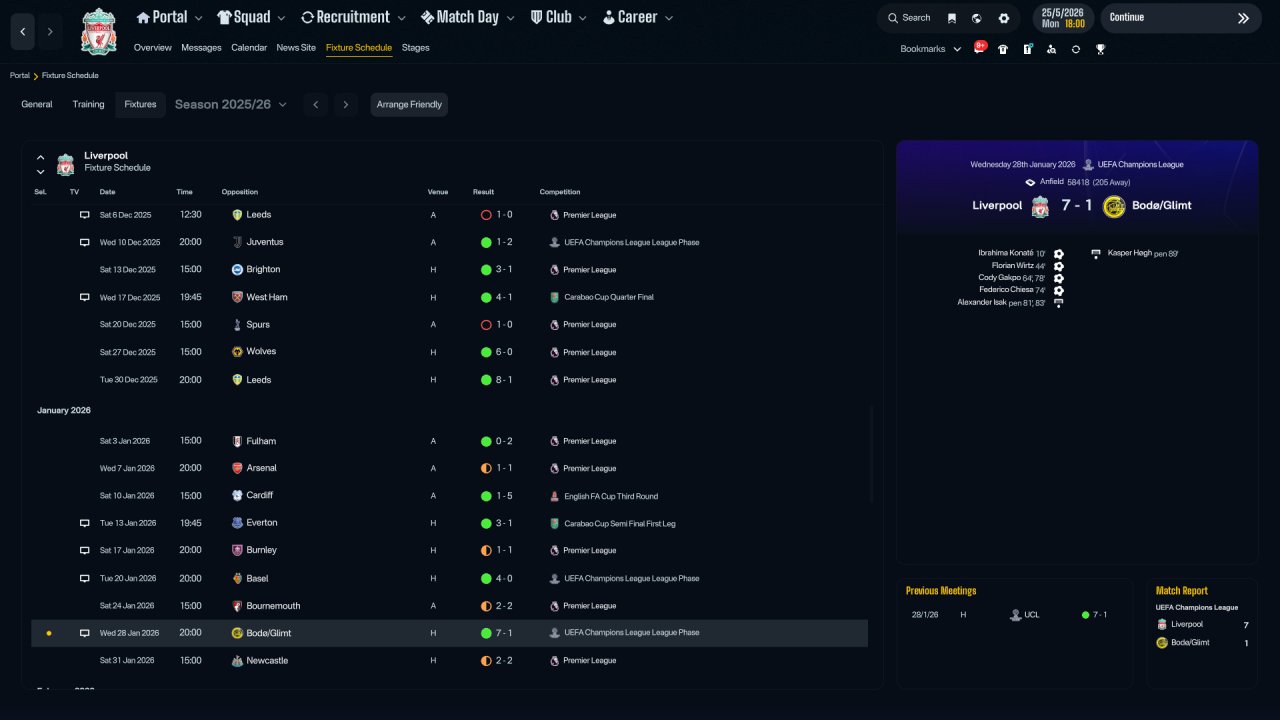Open the Season 2025/26 selector

click(231, 104)
